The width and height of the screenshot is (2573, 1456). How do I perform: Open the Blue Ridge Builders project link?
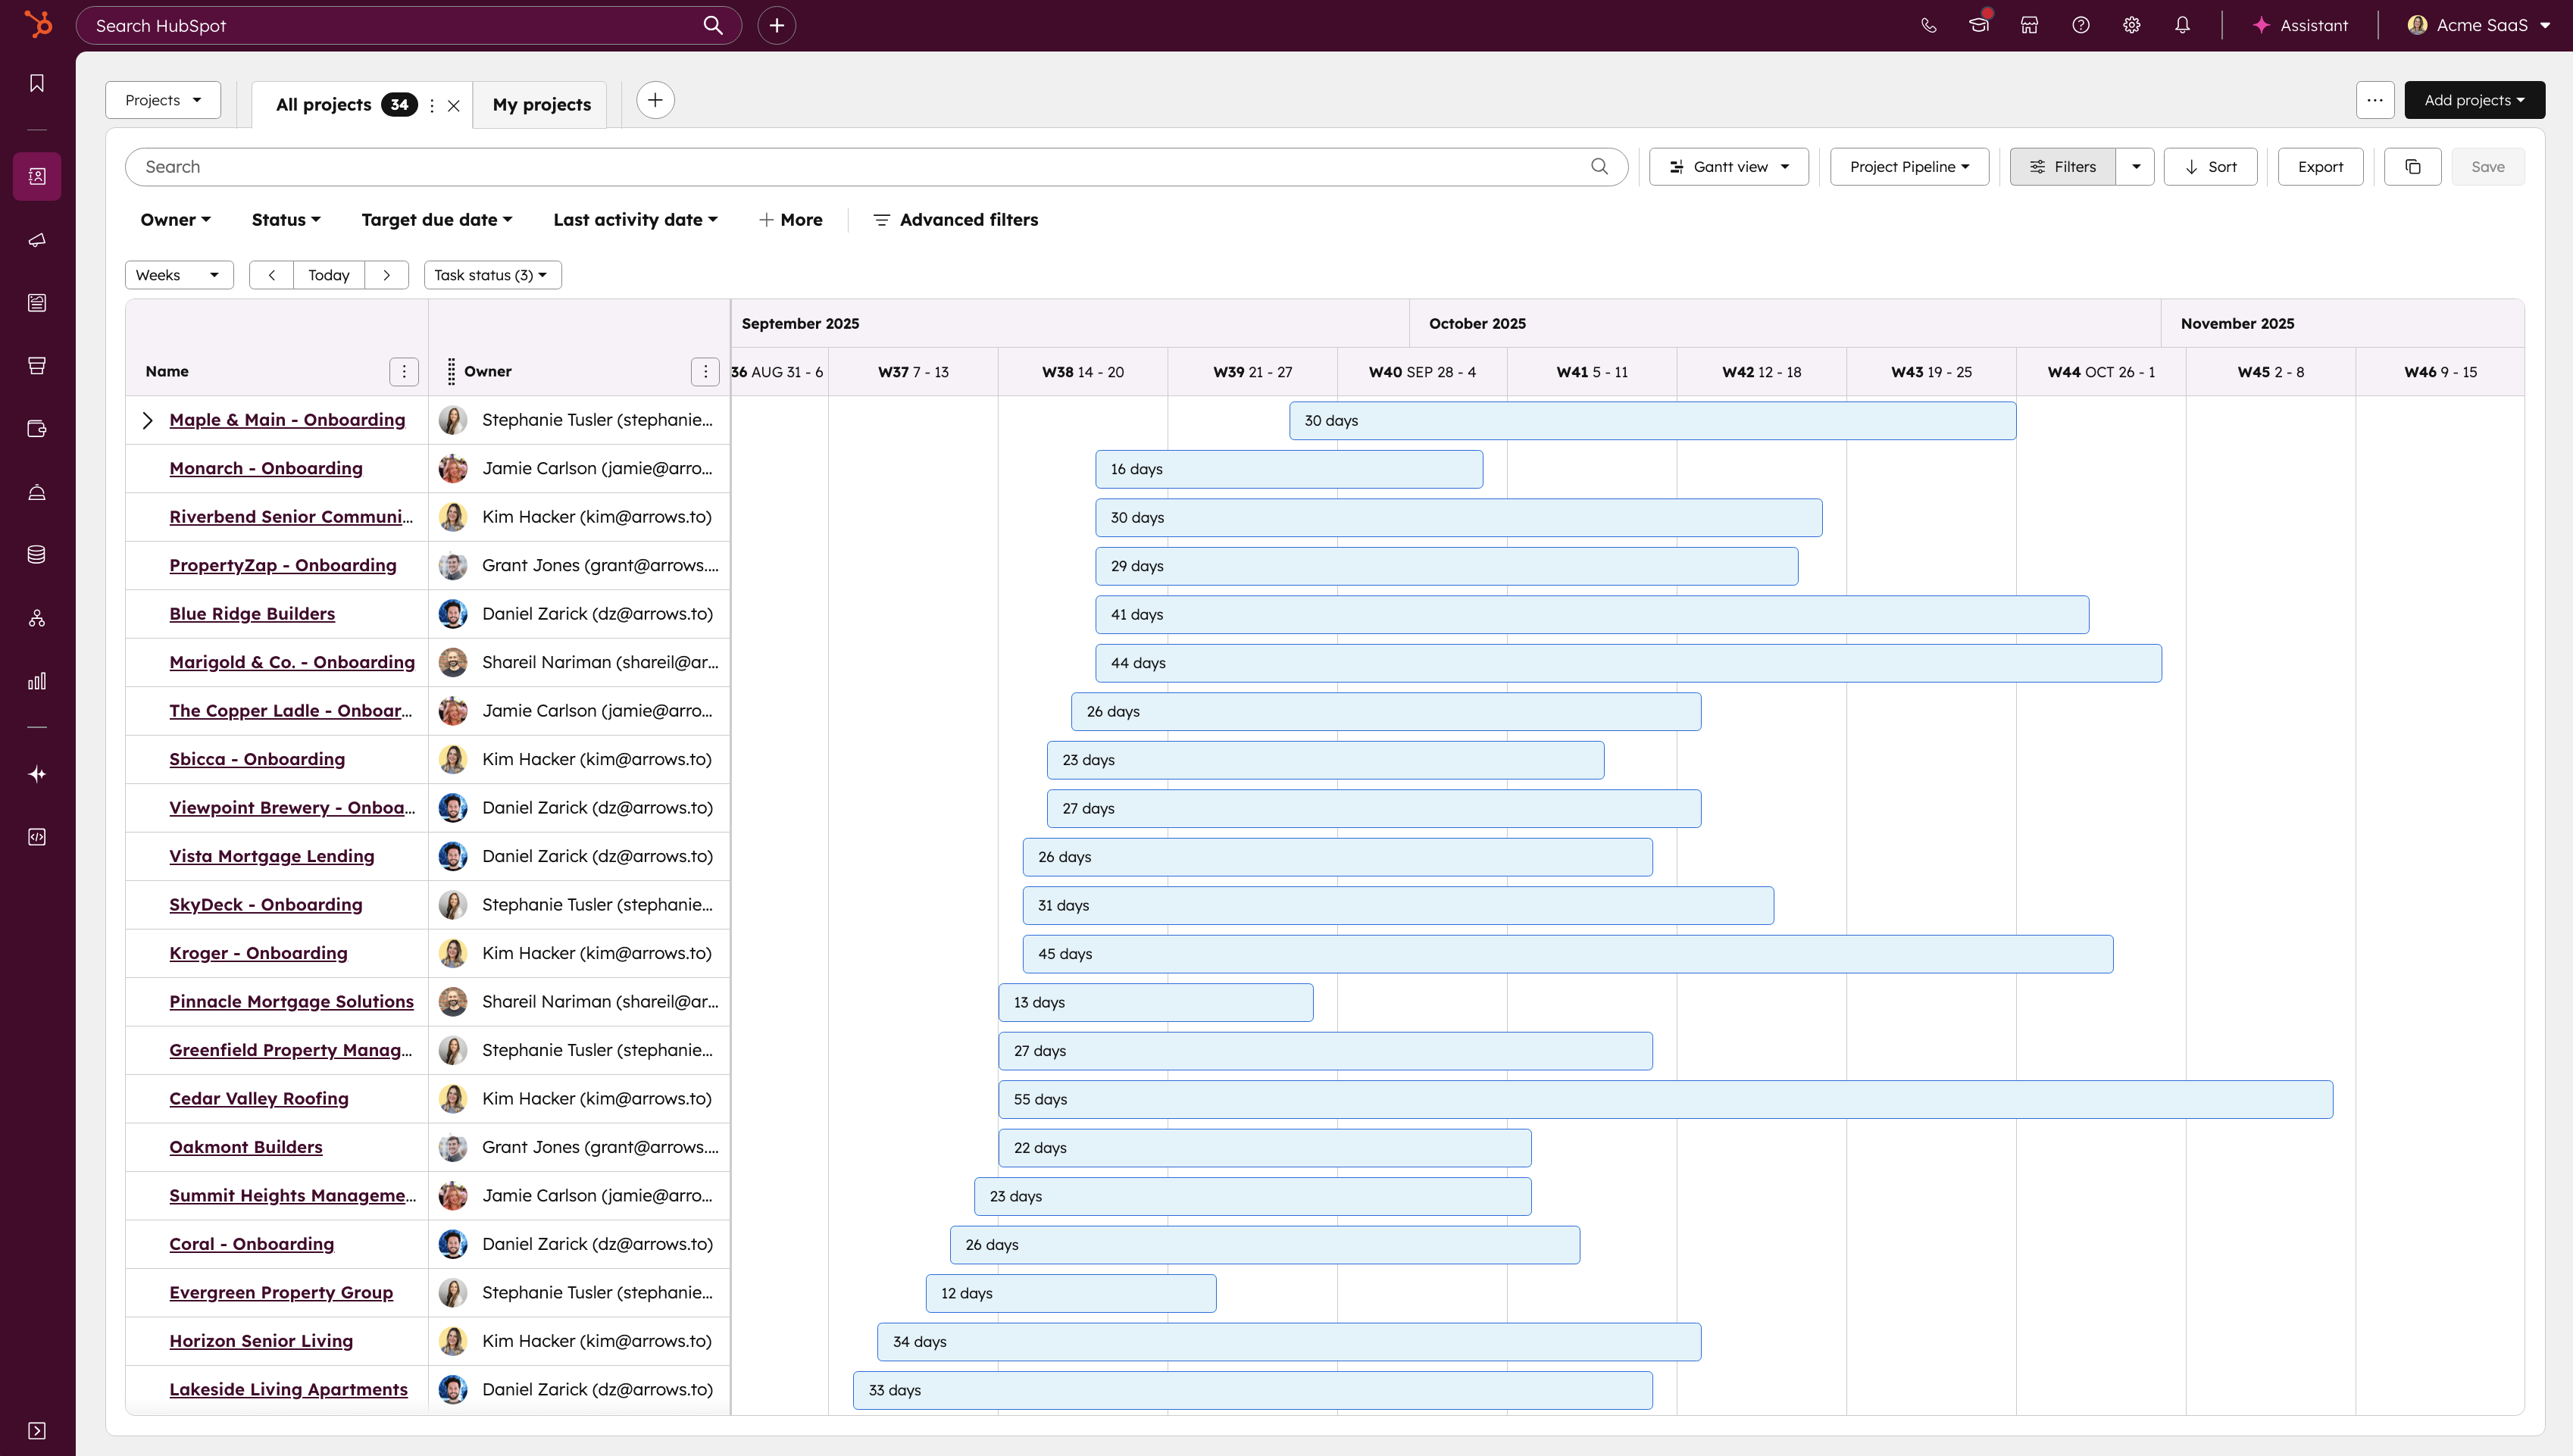[252, 614]
